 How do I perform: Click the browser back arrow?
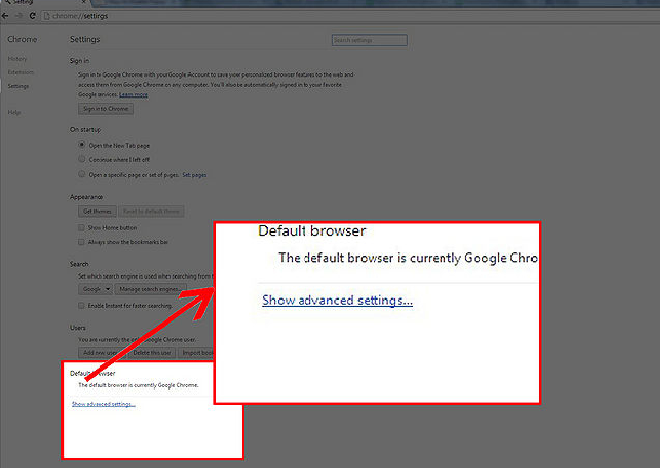[5, 16]
